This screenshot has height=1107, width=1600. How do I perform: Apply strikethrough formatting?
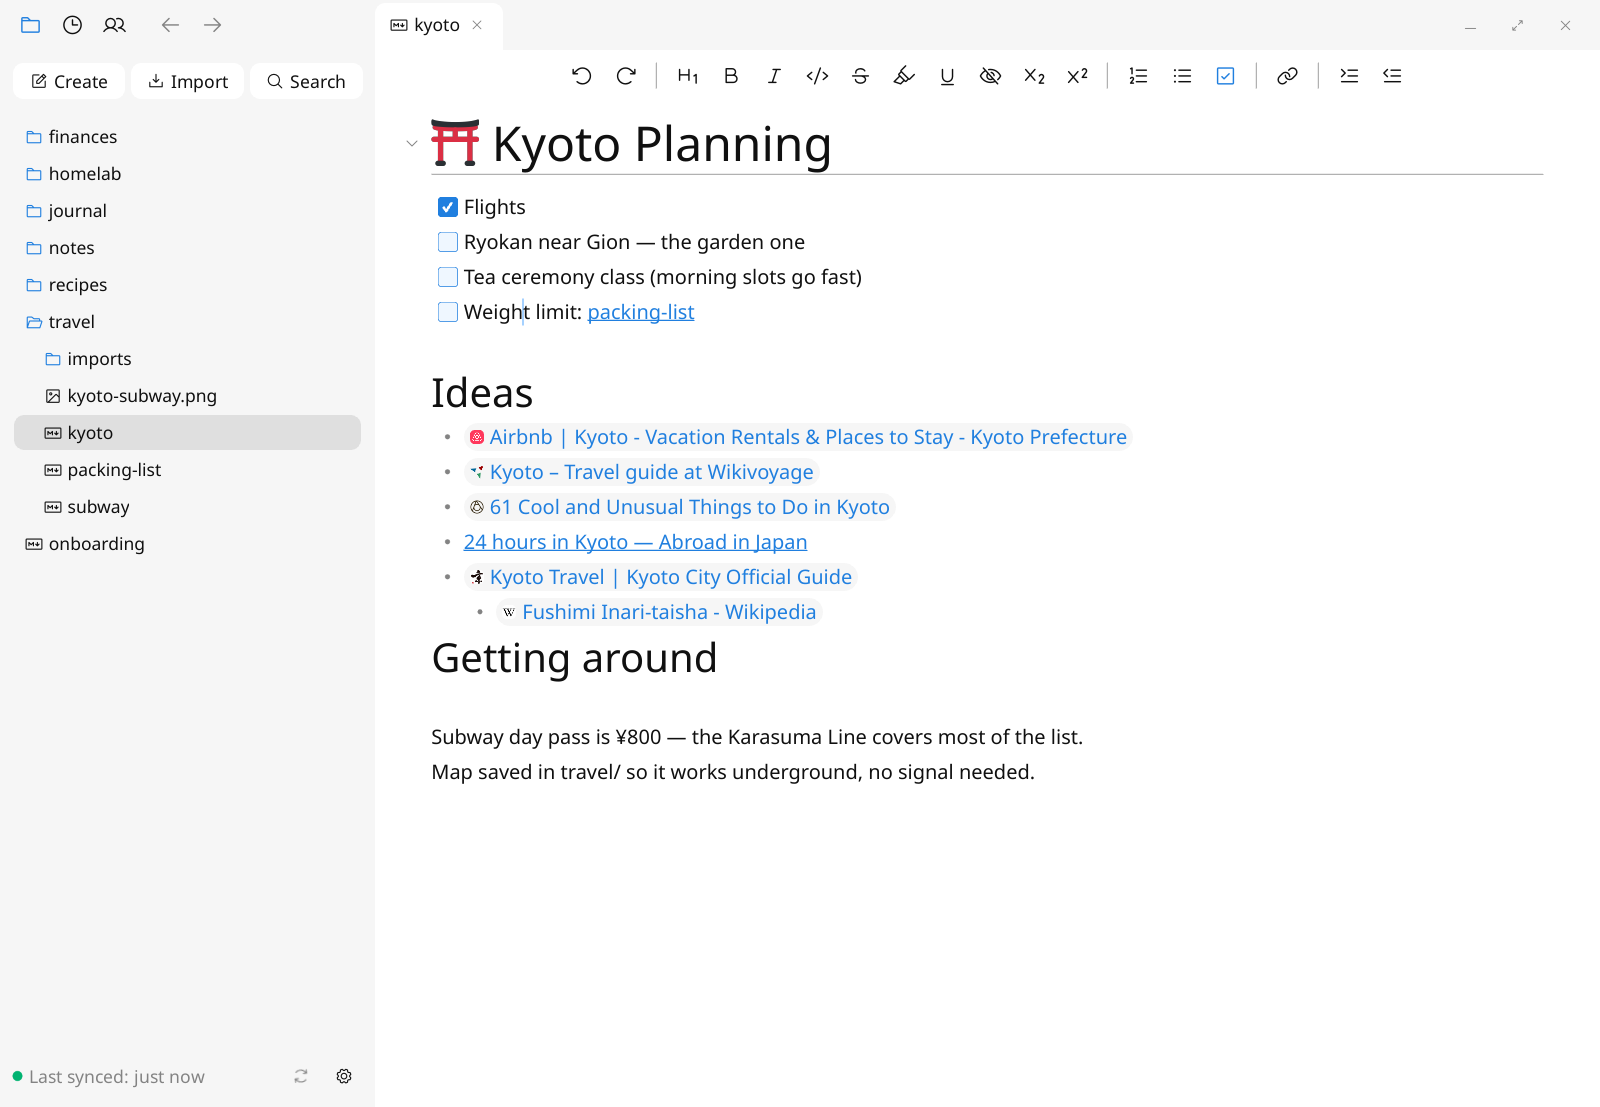click(860, 76)
